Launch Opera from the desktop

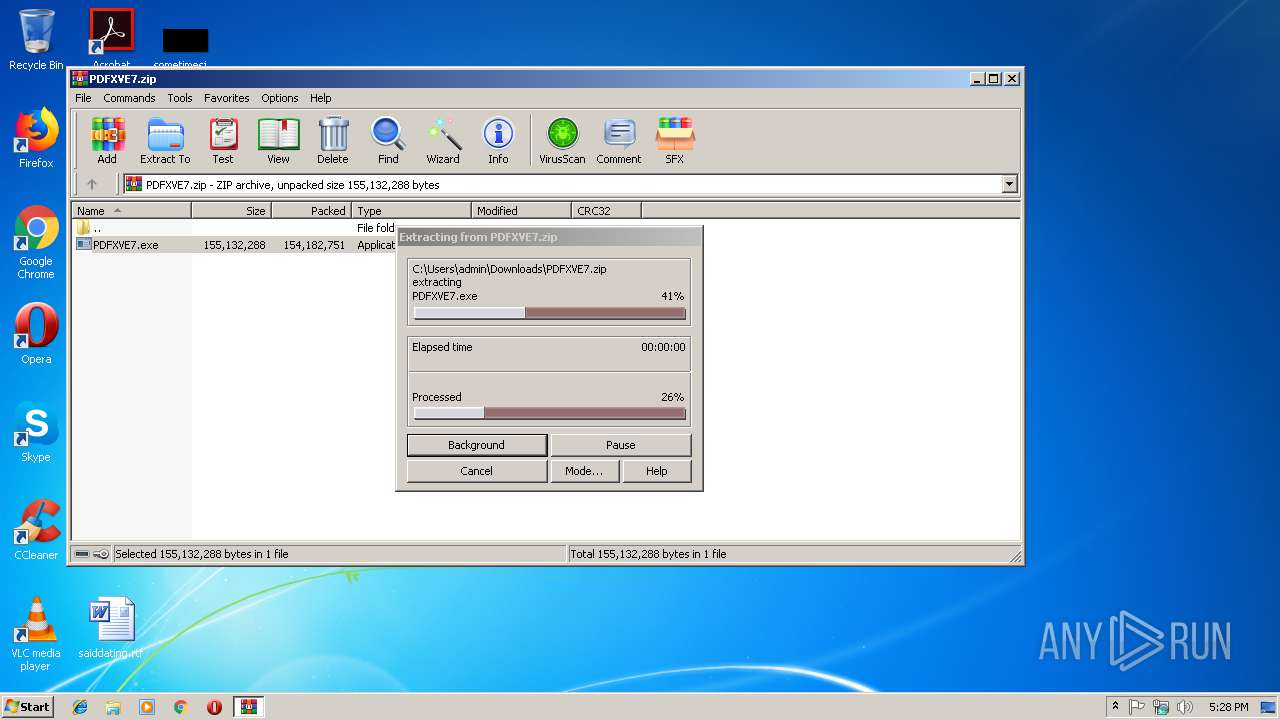pyautogui.click(x=36, y=334)
